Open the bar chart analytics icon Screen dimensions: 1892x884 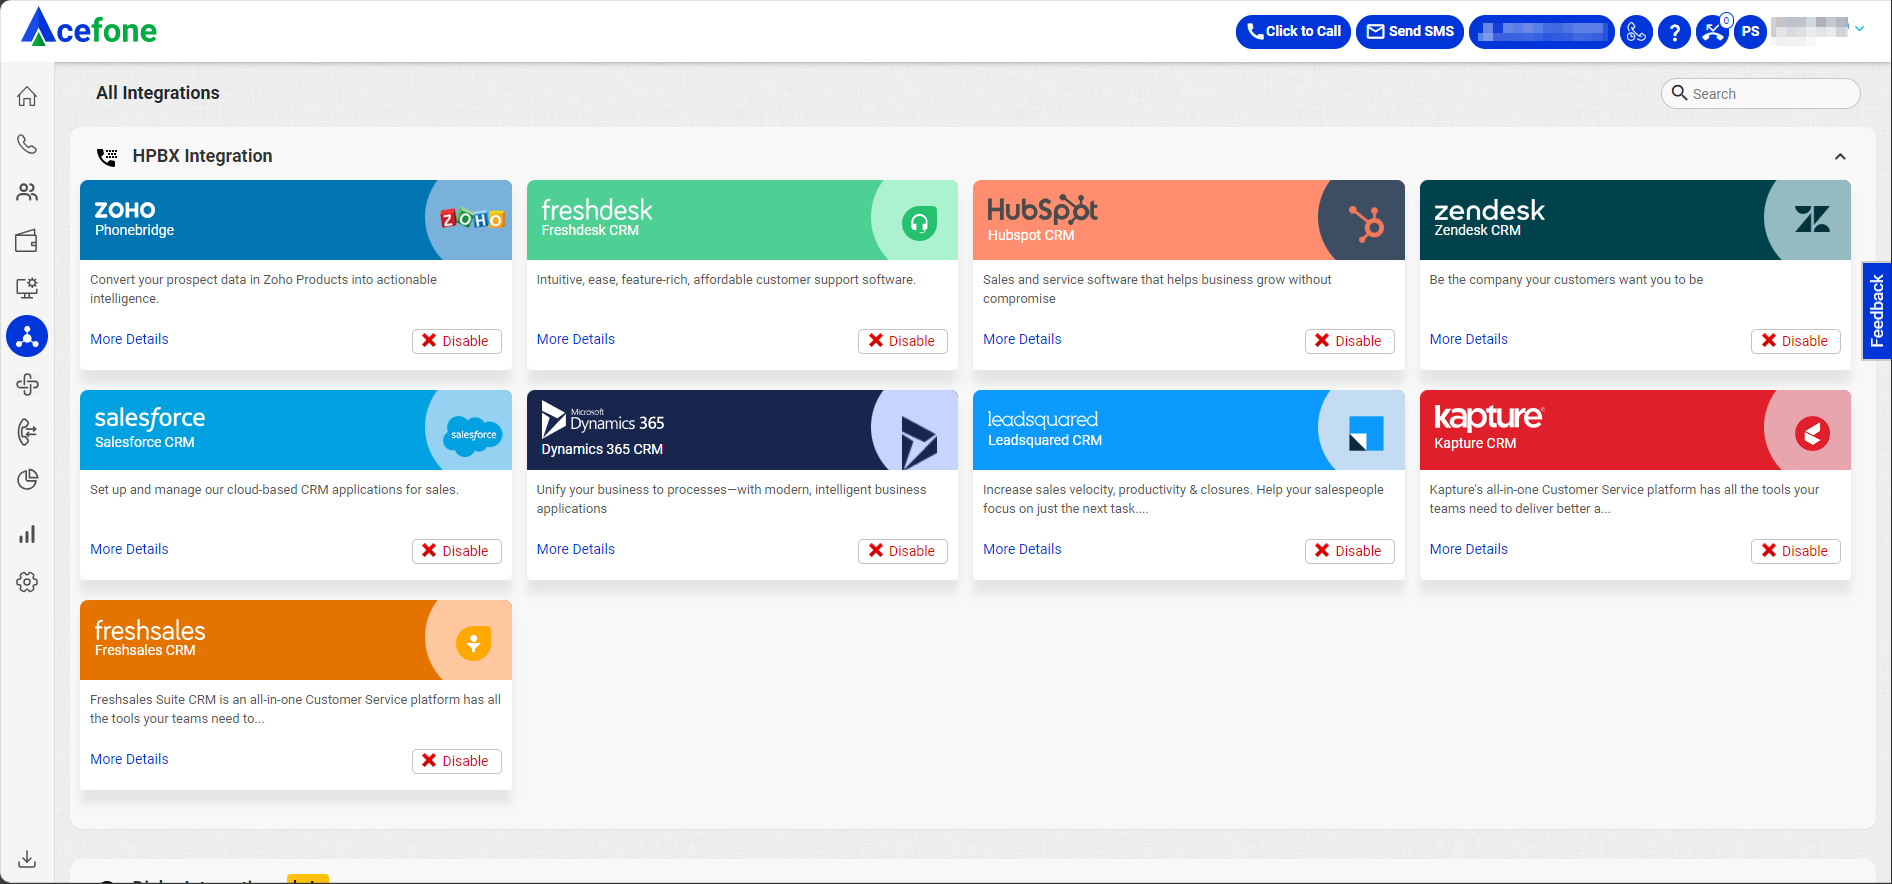(27, 534)
